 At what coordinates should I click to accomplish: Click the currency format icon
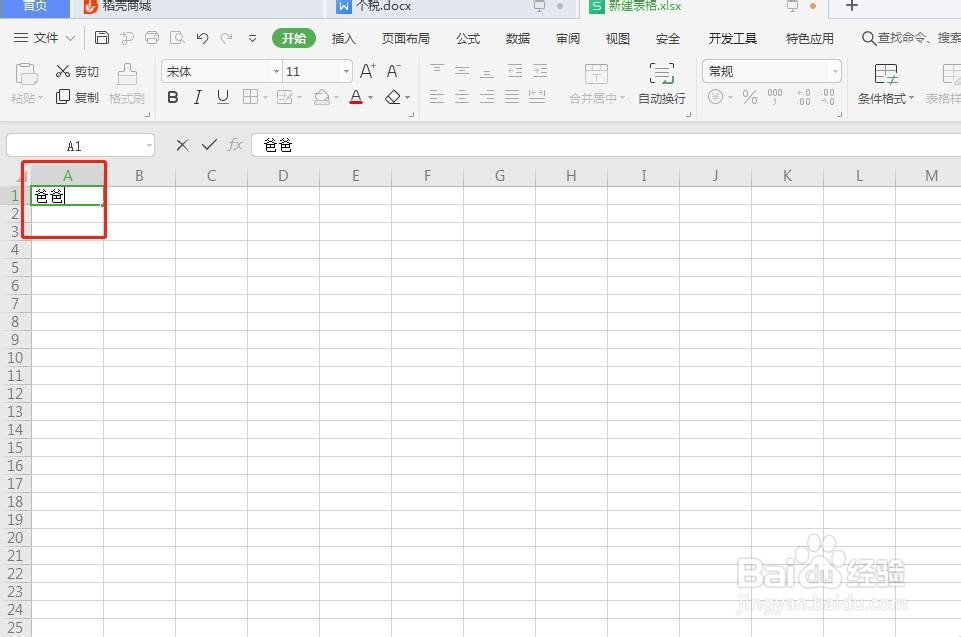pos(715,97)
